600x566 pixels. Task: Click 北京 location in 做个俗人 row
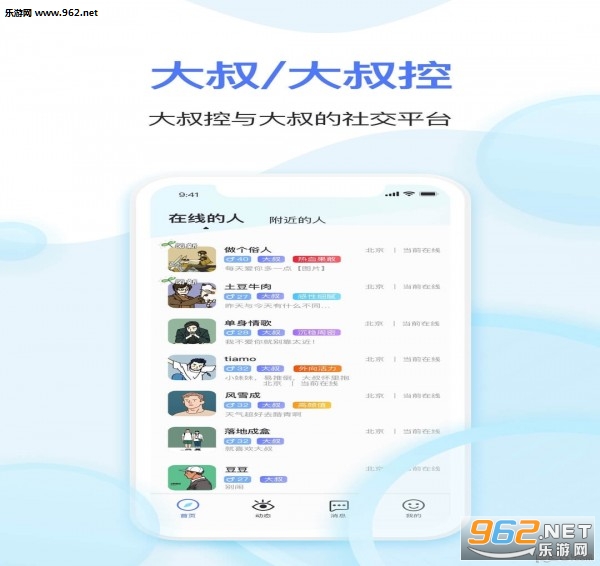(374, 250)
